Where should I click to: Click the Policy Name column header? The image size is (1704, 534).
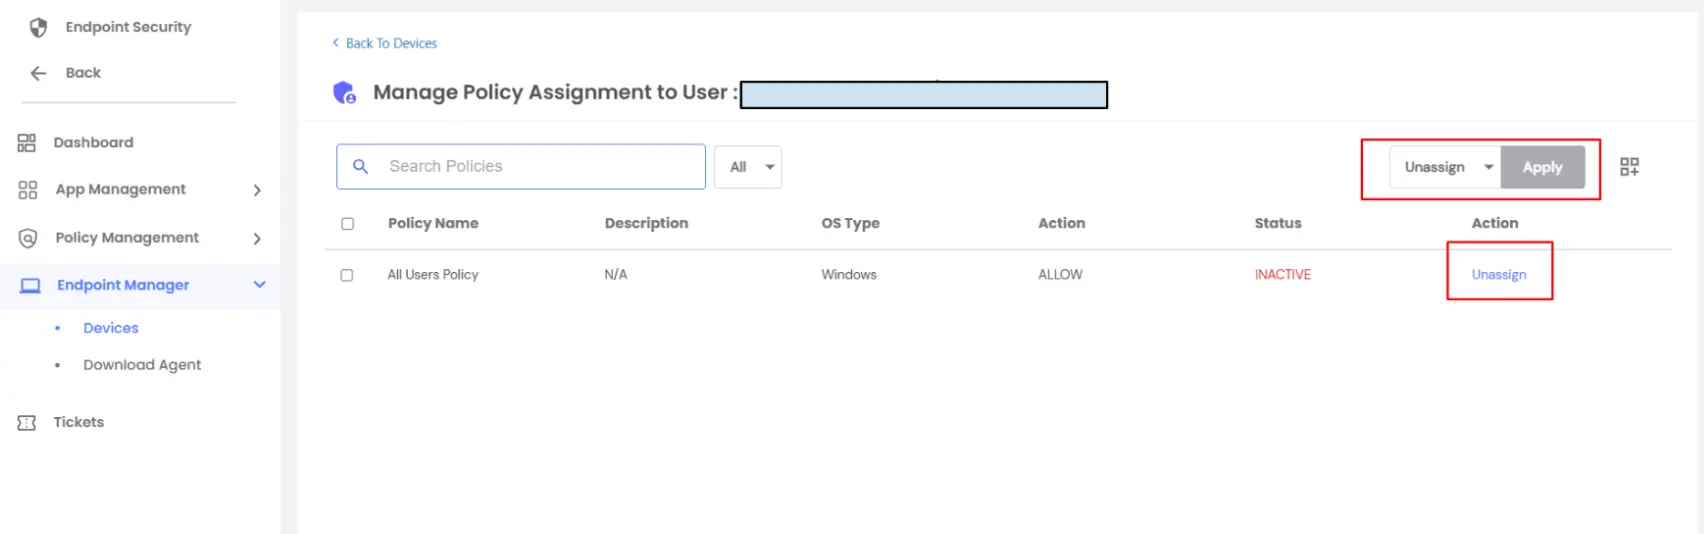click(433, 224)
